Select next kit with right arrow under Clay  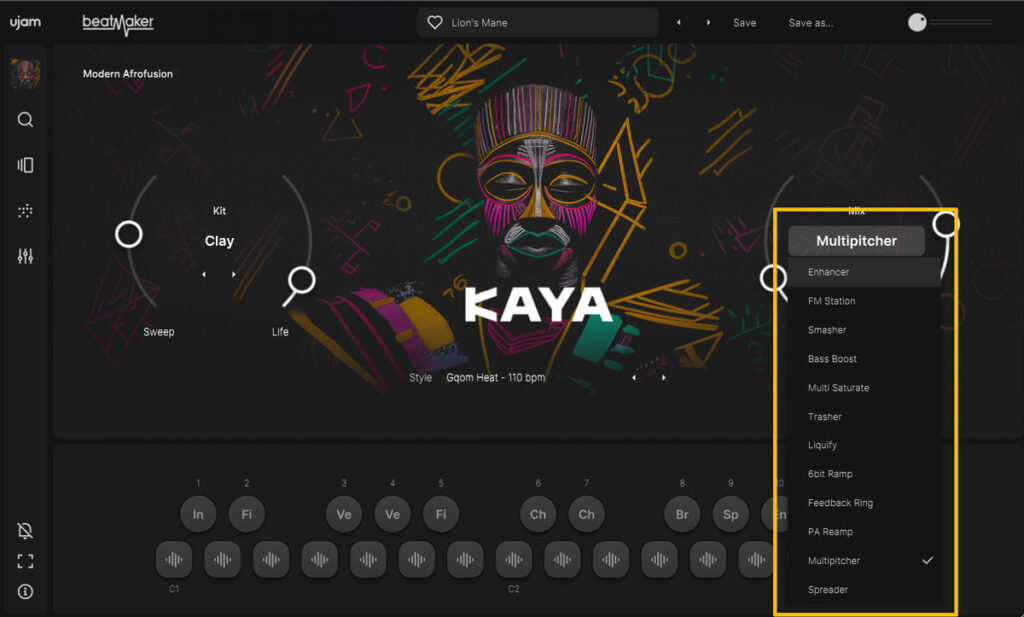point(234,274)
